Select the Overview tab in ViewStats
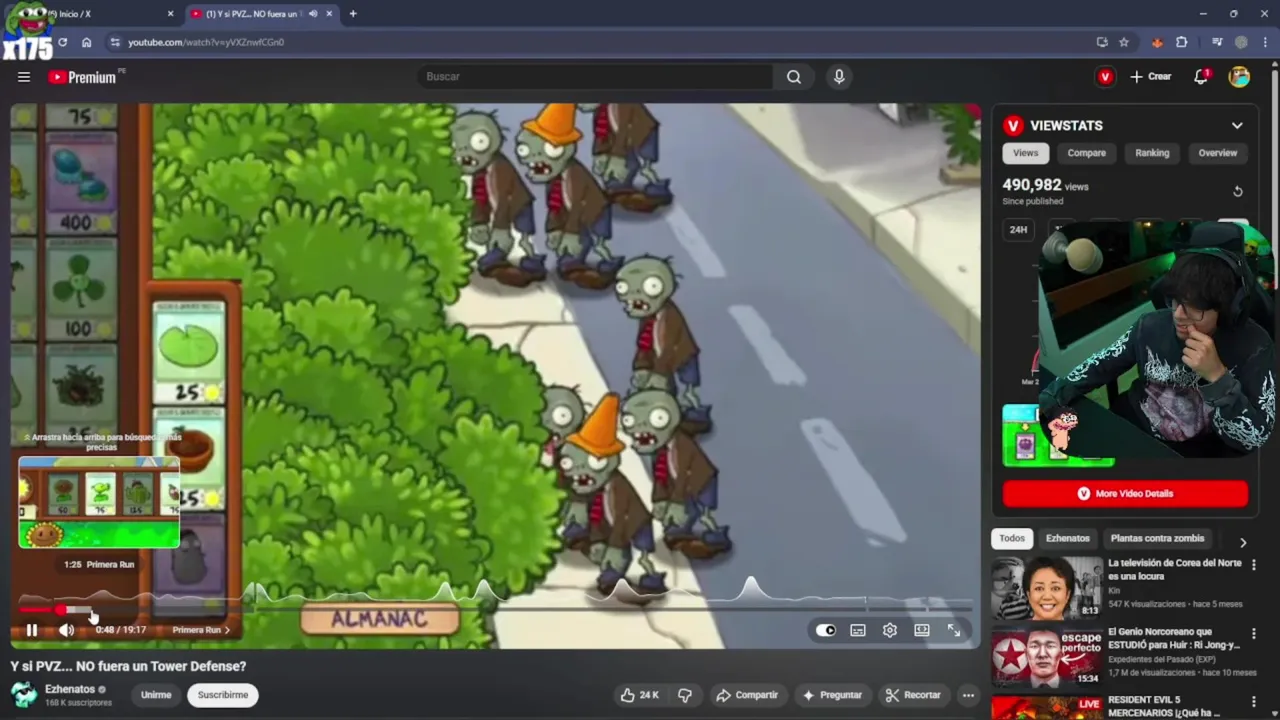Viewport: 1280px width, 720px height. [x=1218, y=153]
